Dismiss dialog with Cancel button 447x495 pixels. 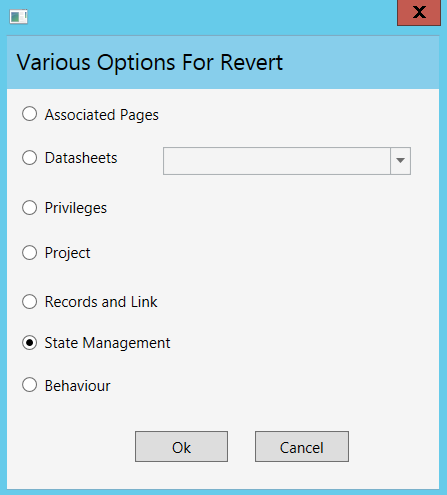pos(302,447)
